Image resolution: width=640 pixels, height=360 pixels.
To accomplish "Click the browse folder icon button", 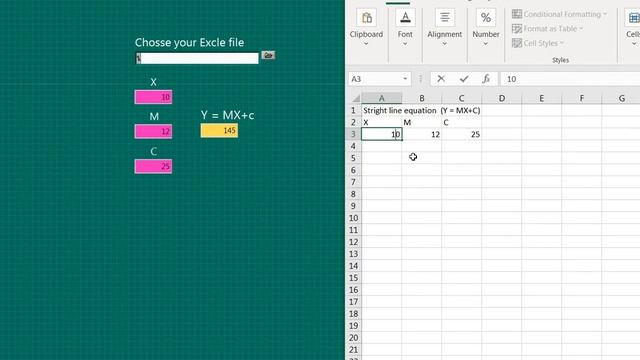I will click(268, 55).
